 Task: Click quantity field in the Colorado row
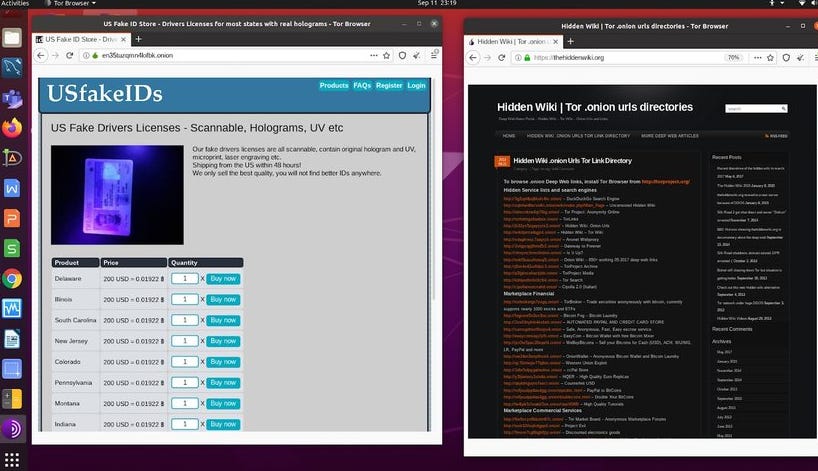[x=185, y=361]
